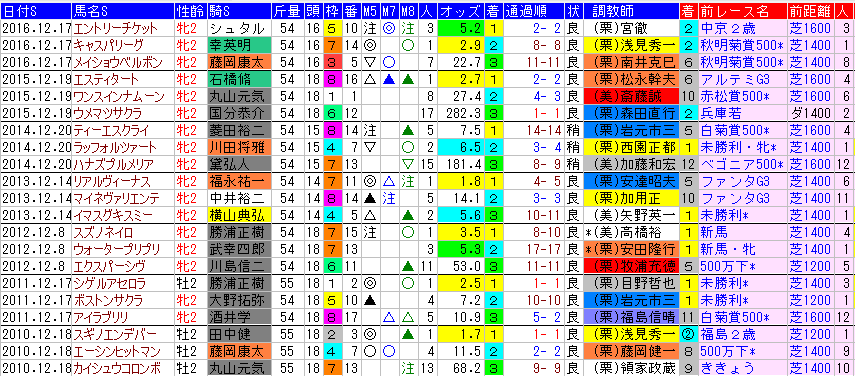Sort by the 馬名S column header
The image size is (855, 376).
coord(122,11)
